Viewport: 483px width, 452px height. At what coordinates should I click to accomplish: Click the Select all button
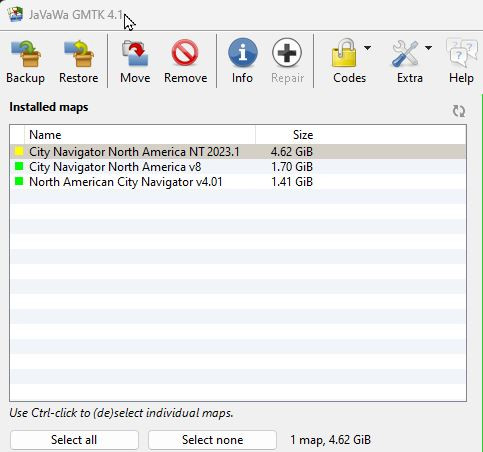click(x=74, y=440)
